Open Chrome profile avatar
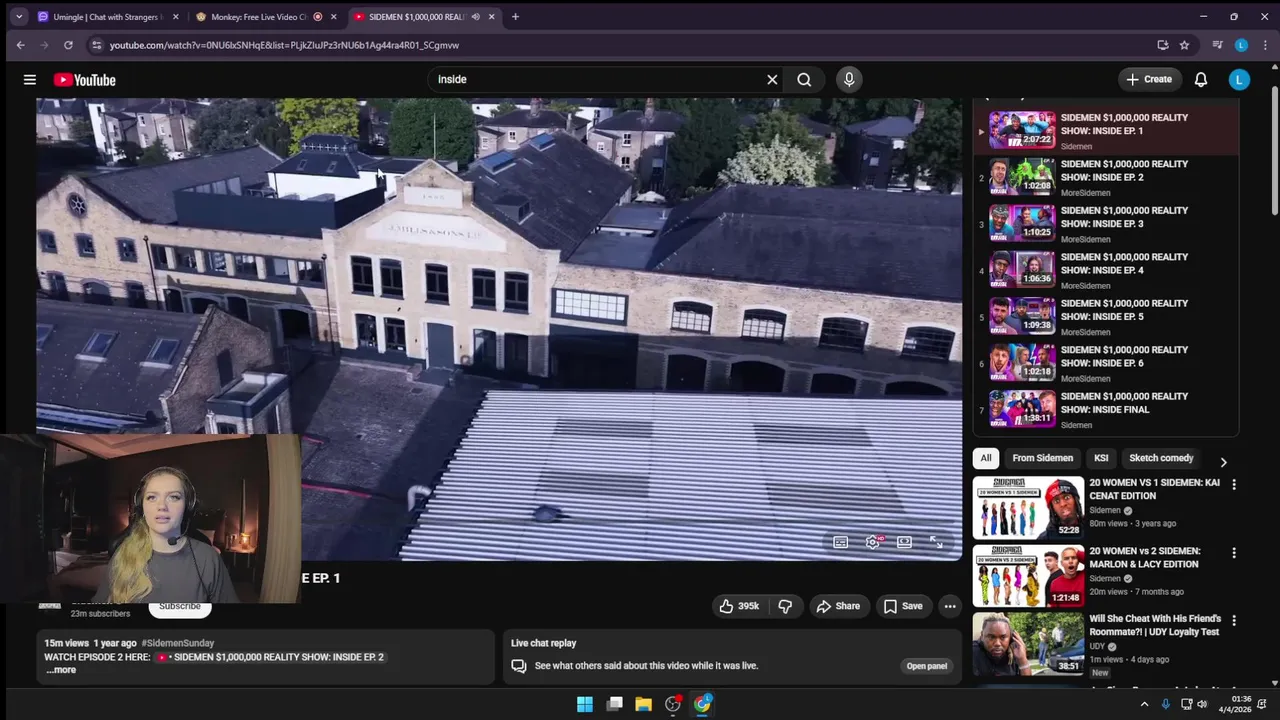Viewport: 1280px width, 720px height. [x=1241, y=45]
